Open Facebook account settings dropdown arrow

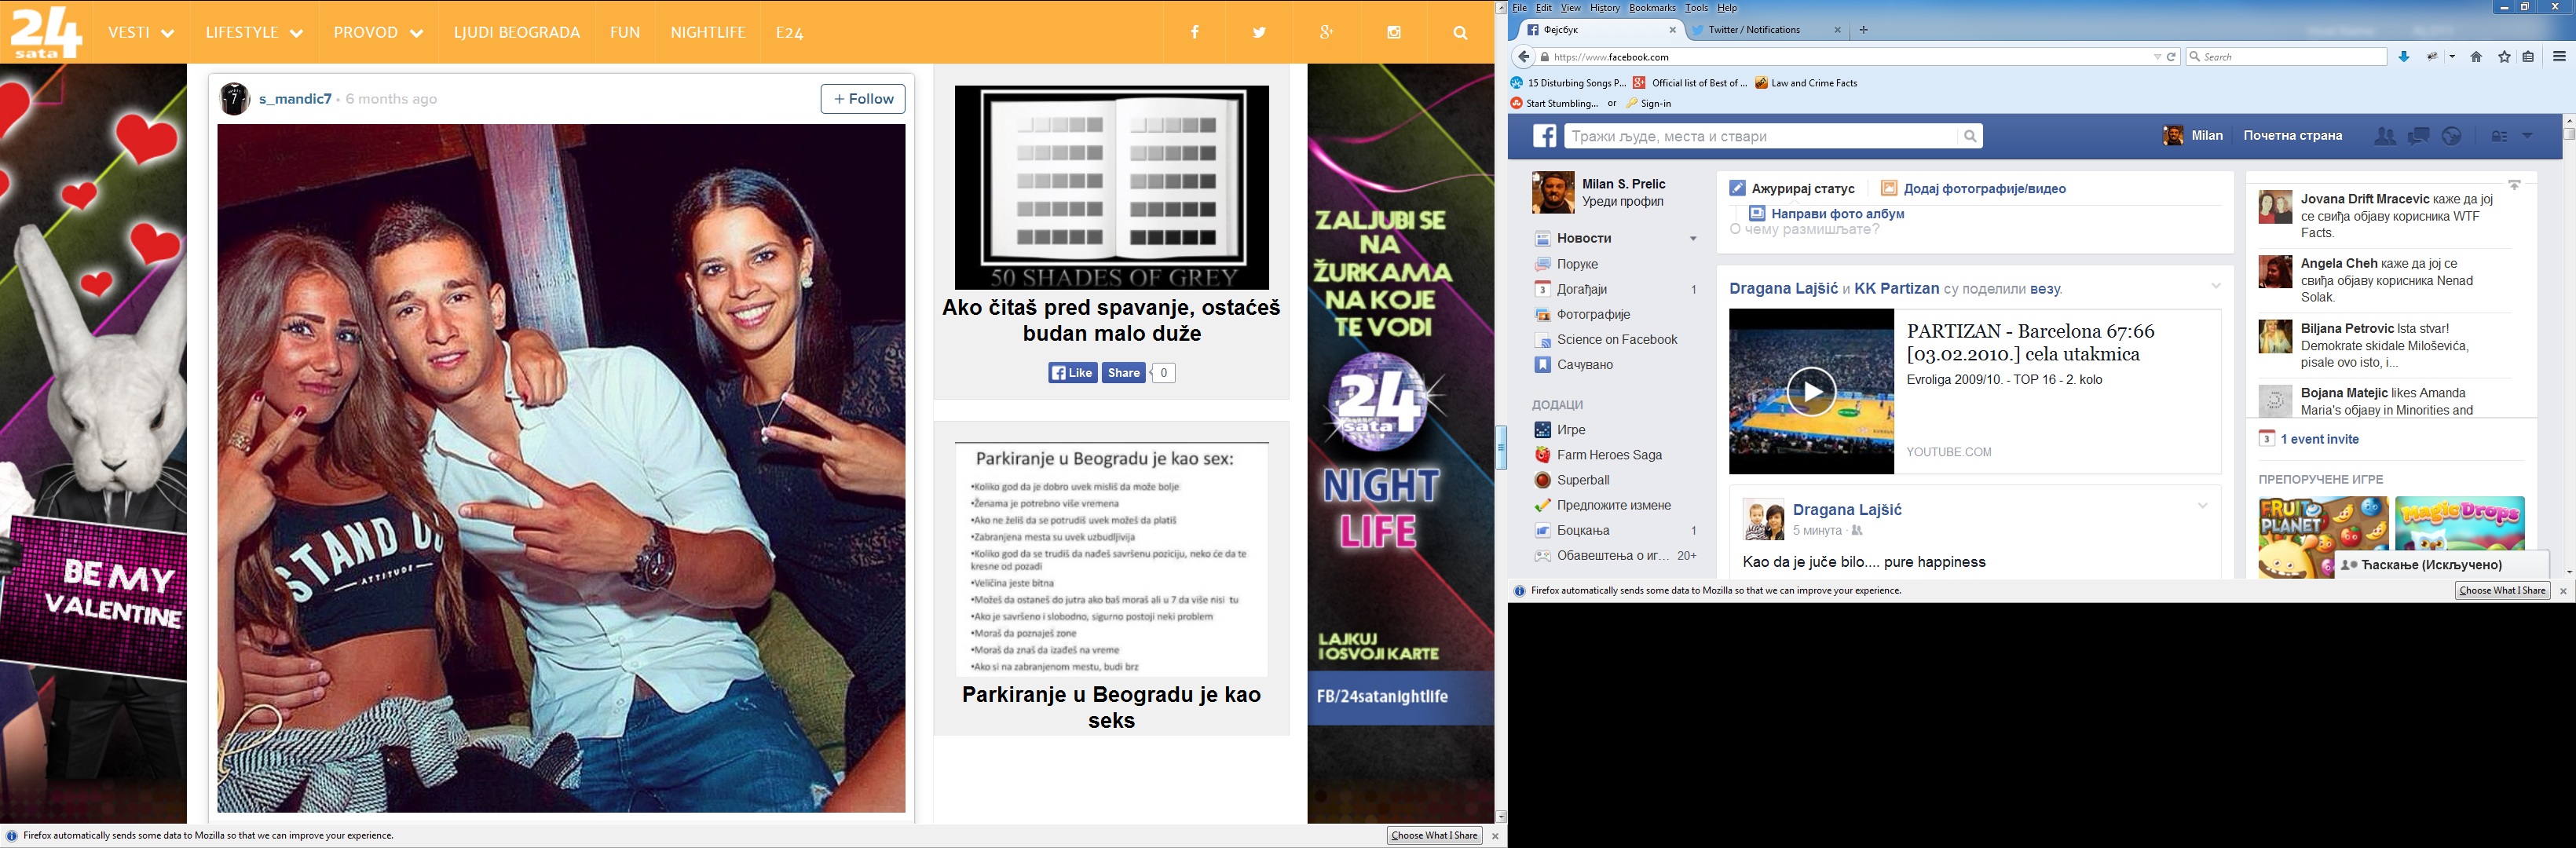click(2527, 136)
